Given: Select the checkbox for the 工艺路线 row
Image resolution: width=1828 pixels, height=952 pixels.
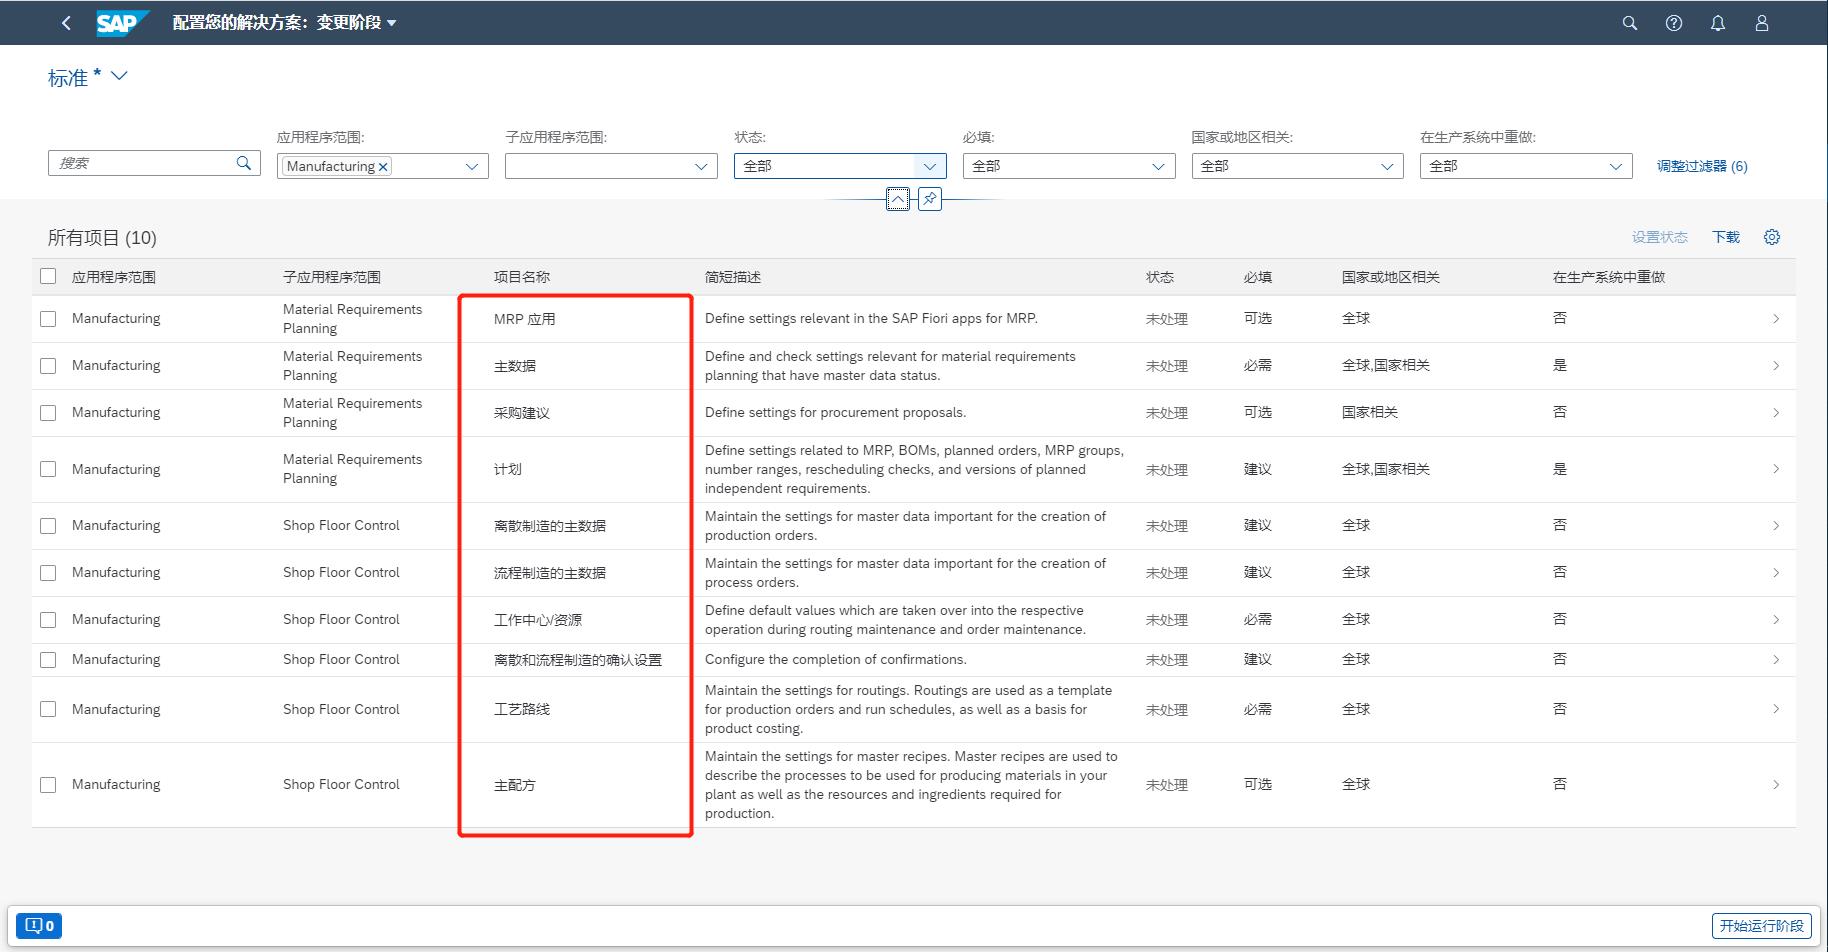Looking at the screenshot, I should pyautogui.click(x=48, y=709).
